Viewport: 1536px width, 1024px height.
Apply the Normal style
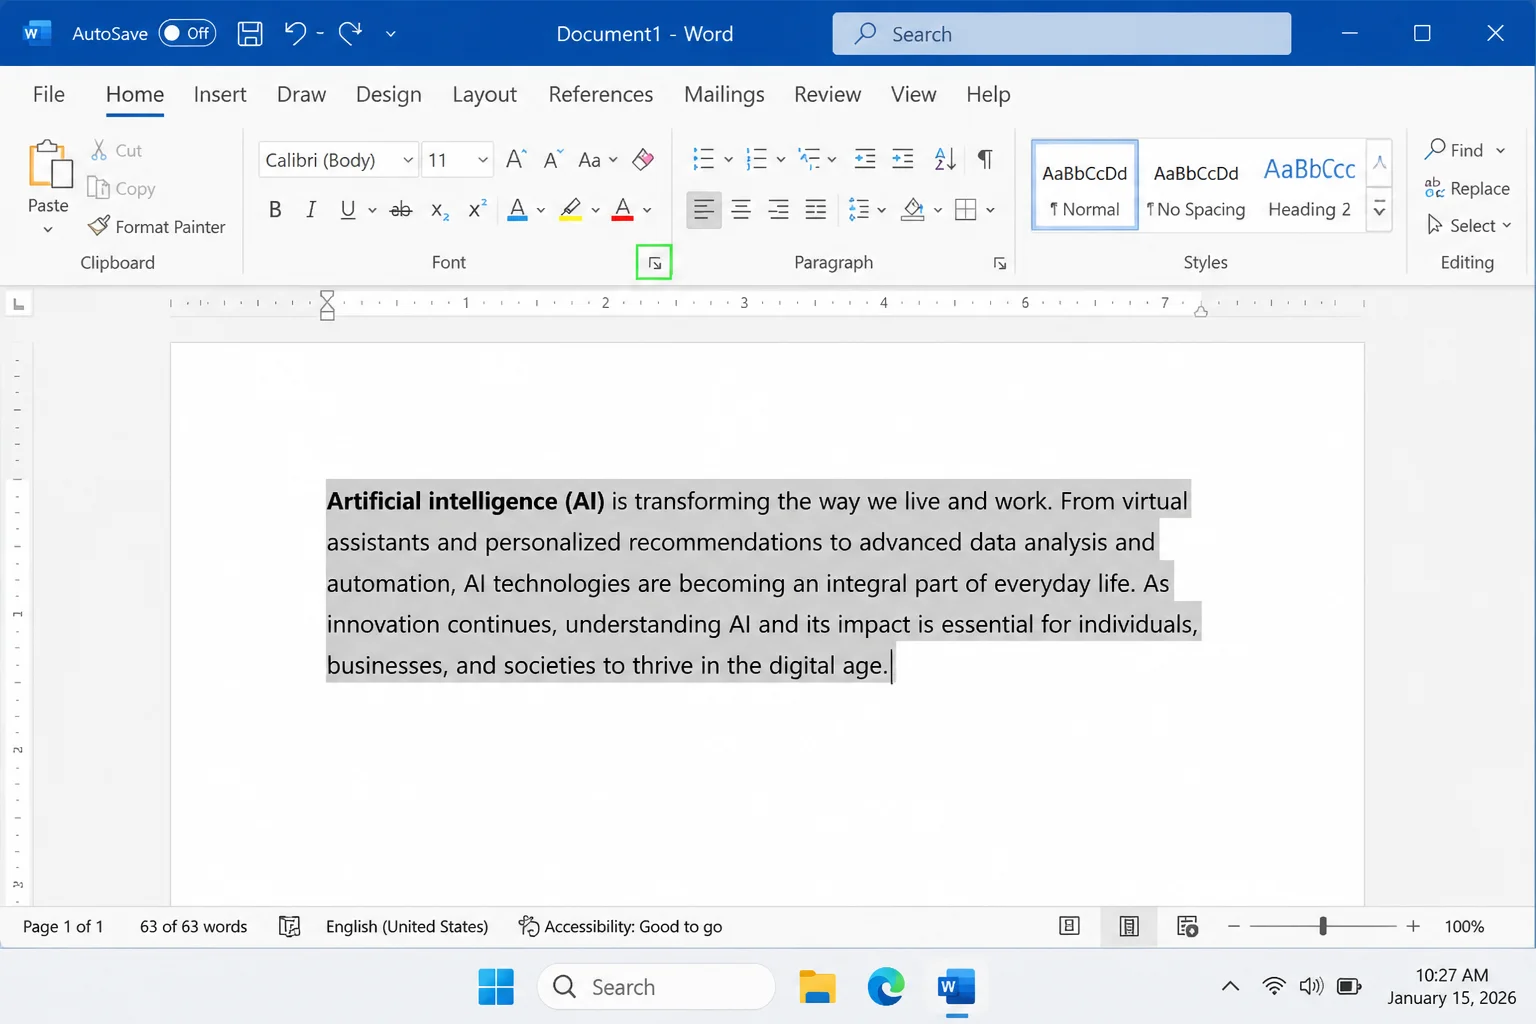click(x=1085, y=186)
